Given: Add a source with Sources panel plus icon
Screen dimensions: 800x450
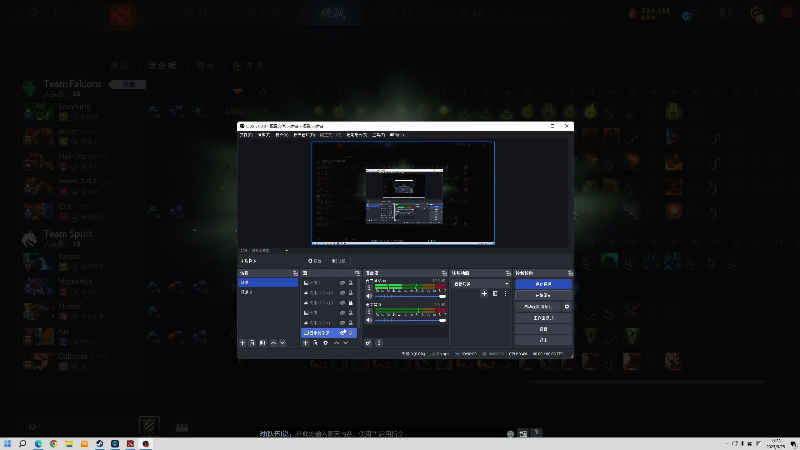Looking at the screenshot, I should pos(306,343).
